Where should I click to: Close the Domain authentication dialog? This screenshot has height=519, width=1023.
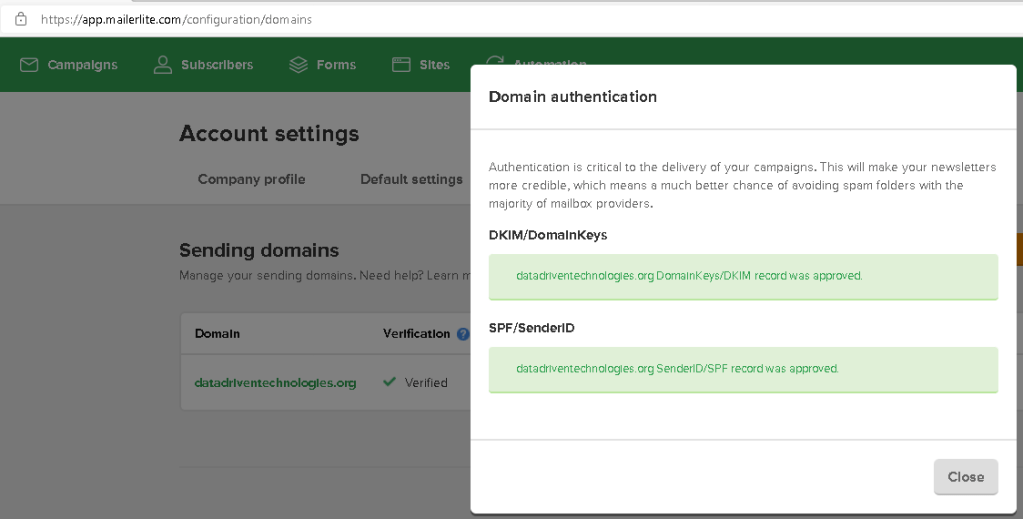coord(965,477)
